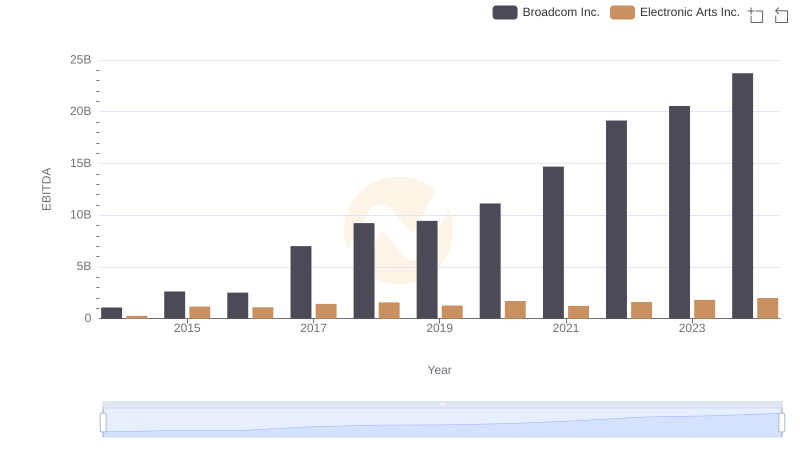The height and width of the screenshot is (461, 800).
Task: Click the '15B' y-axis label
Action: [x=81, y=163]
